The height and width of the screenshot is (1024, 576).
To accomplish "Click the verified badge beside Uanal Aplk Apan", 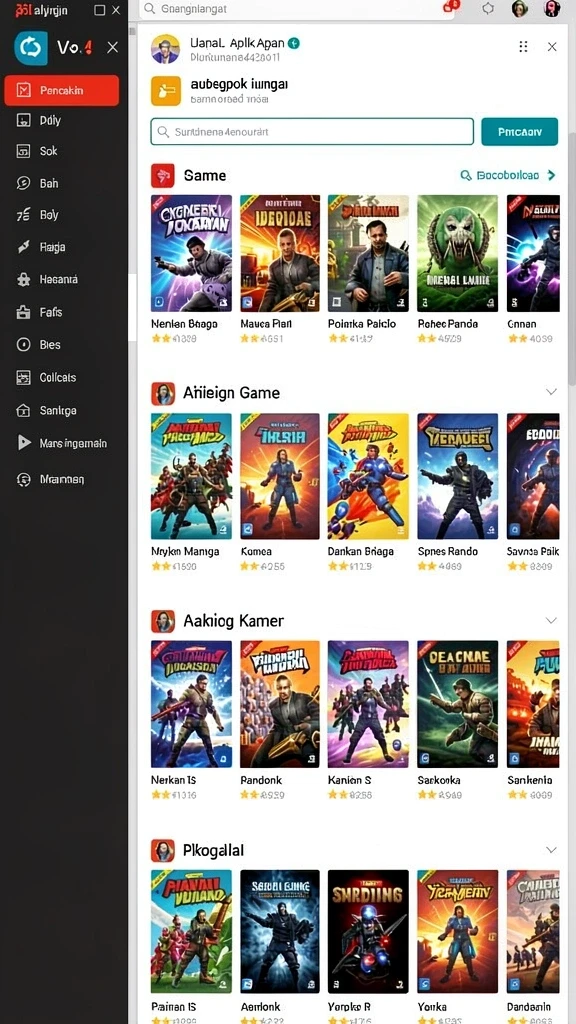I will (x=295, y=43).
